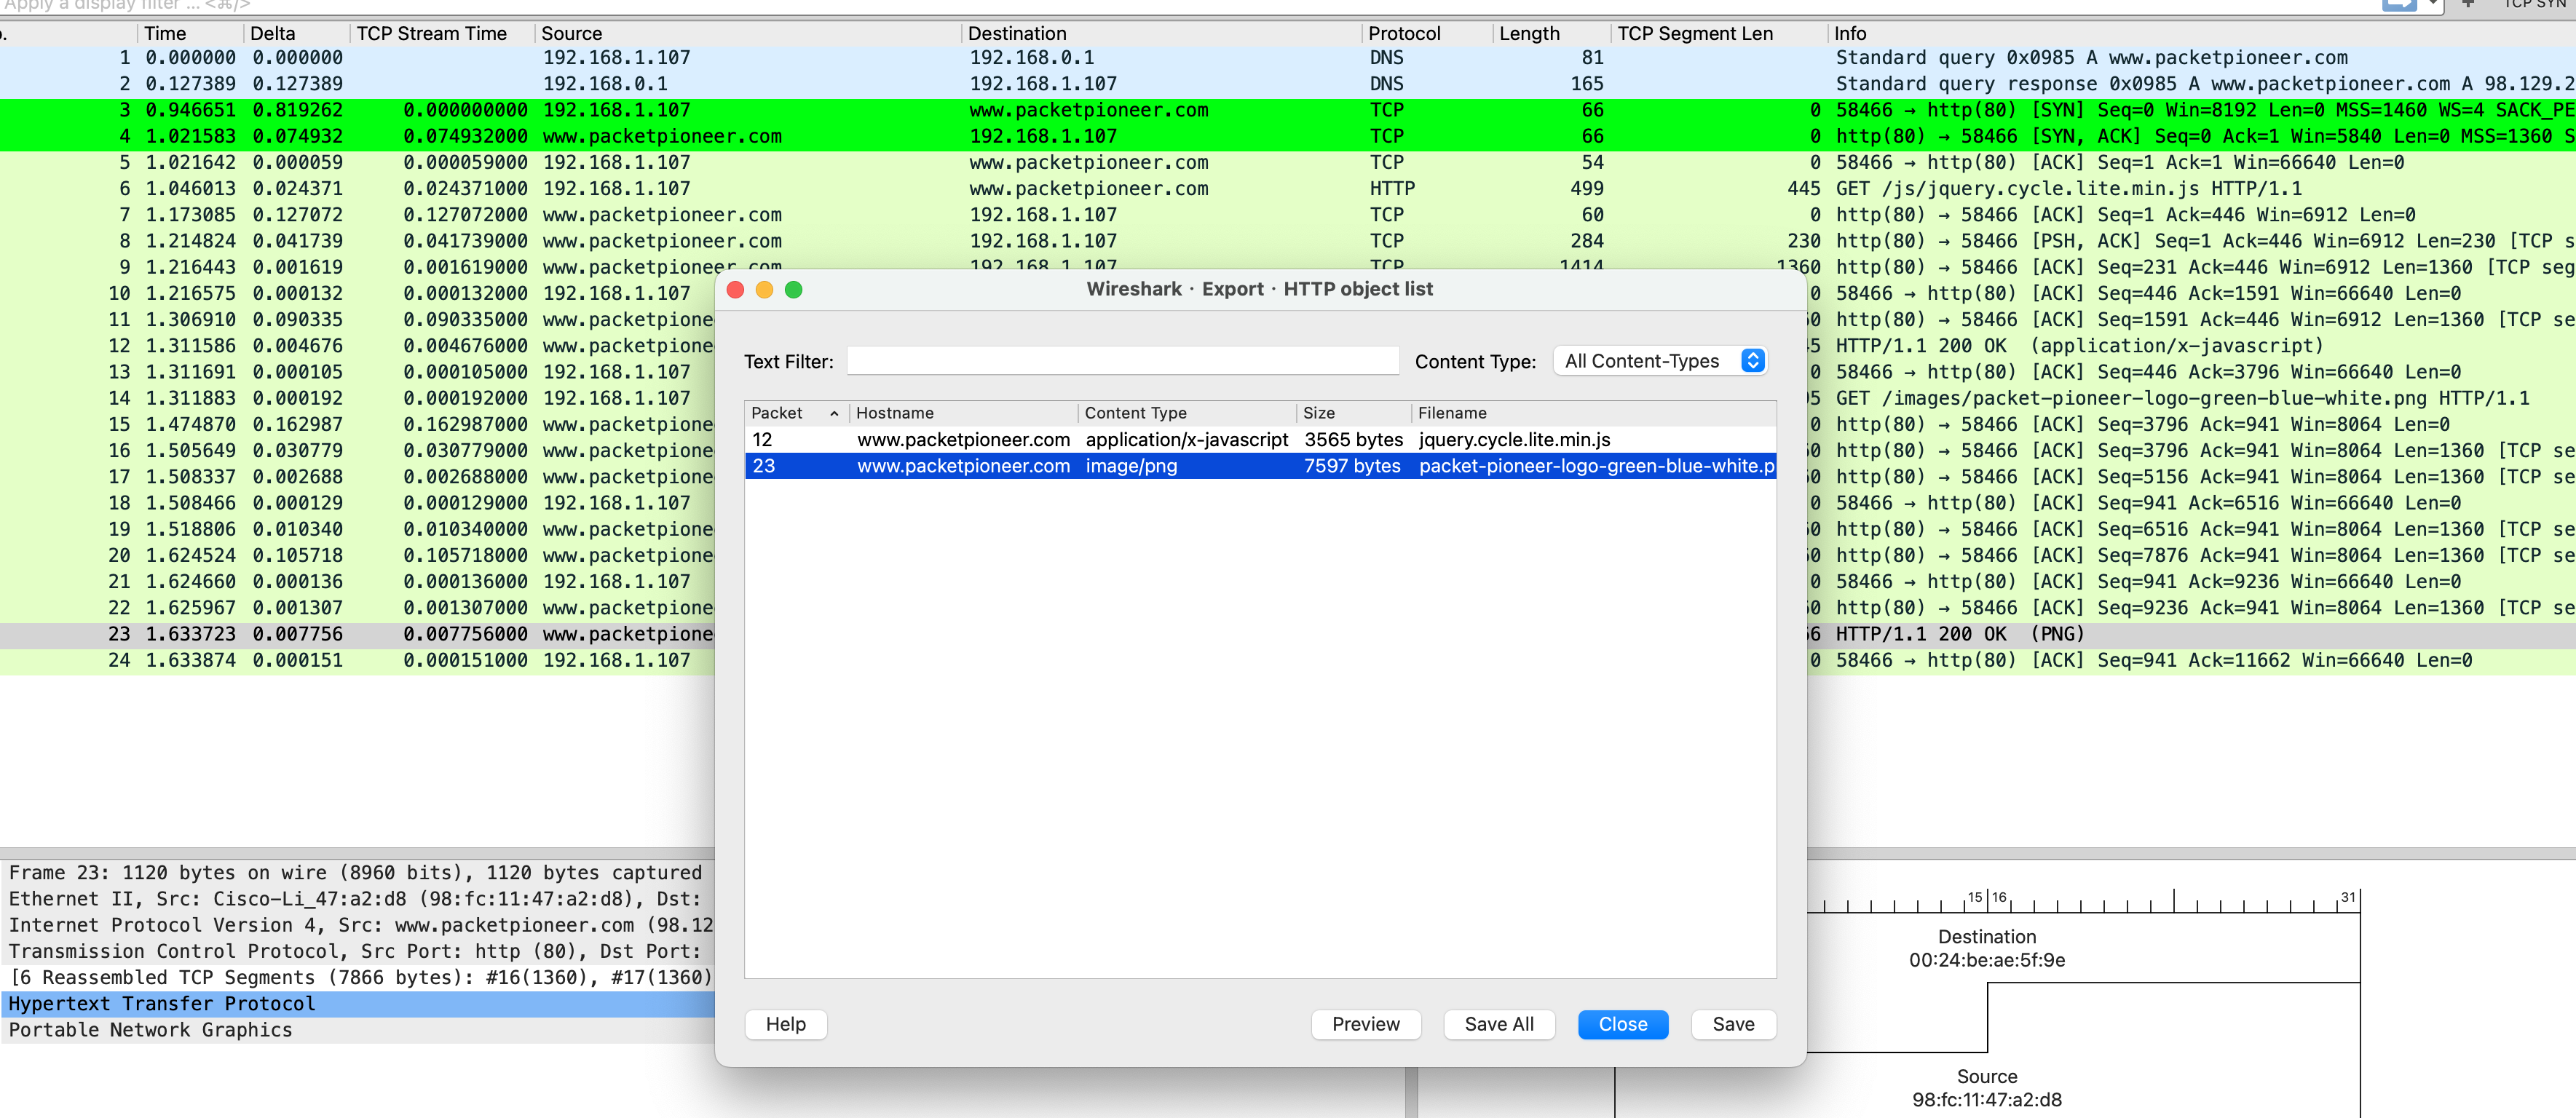Image resolution: width=2576 pixels, height=1118 pixels.
Task: Click the Help button in the export dialog
Action: pos(785,1024)
